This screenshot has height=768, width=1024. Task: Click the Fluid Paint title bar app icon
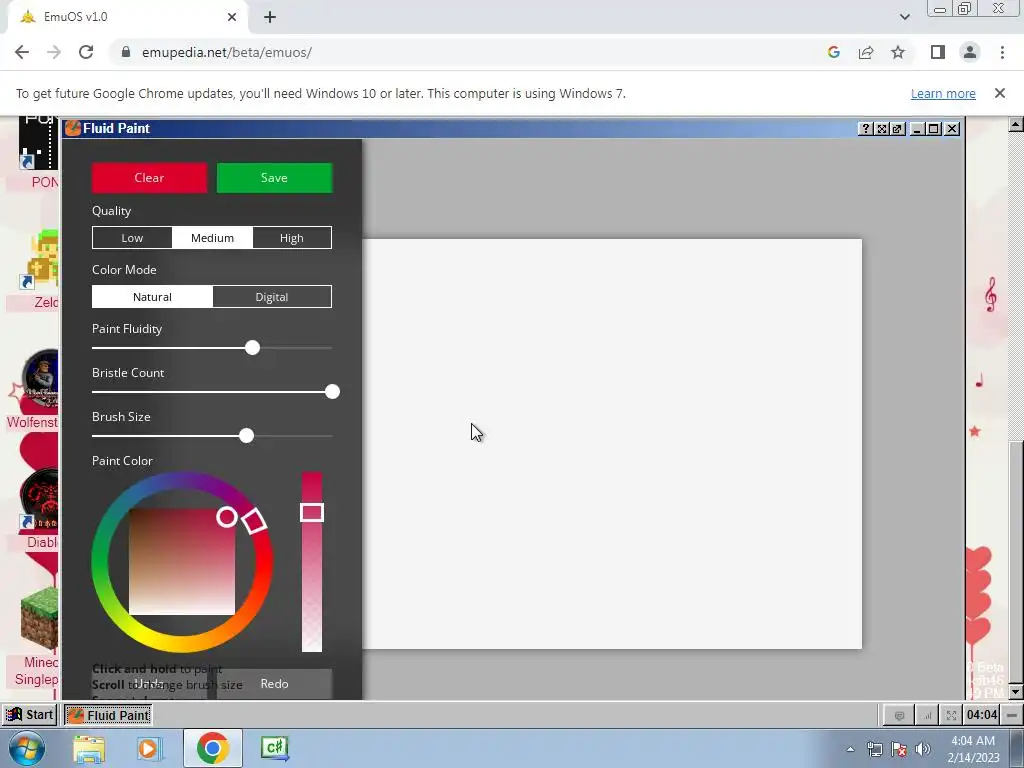(x=73, y=128)
